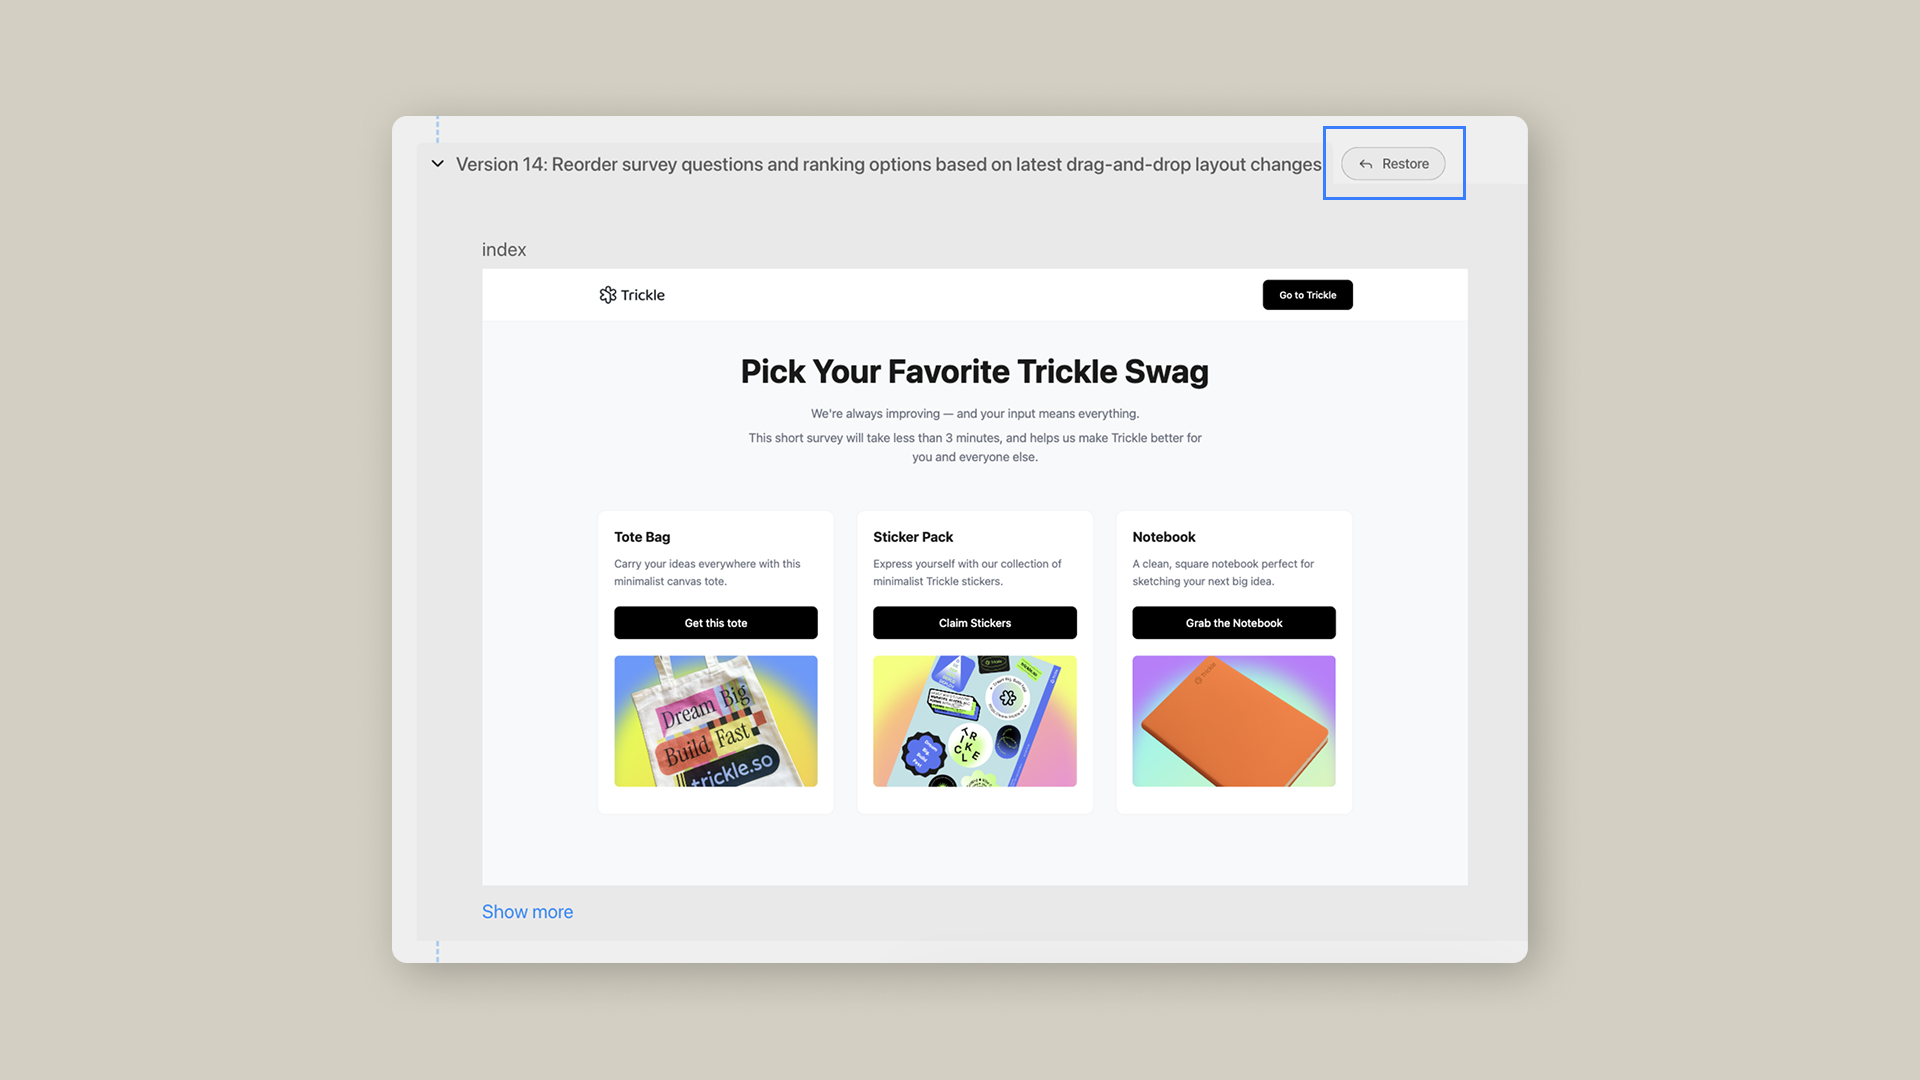Click the index page label
The image size is (1920, 1080).
pos(503,250)
